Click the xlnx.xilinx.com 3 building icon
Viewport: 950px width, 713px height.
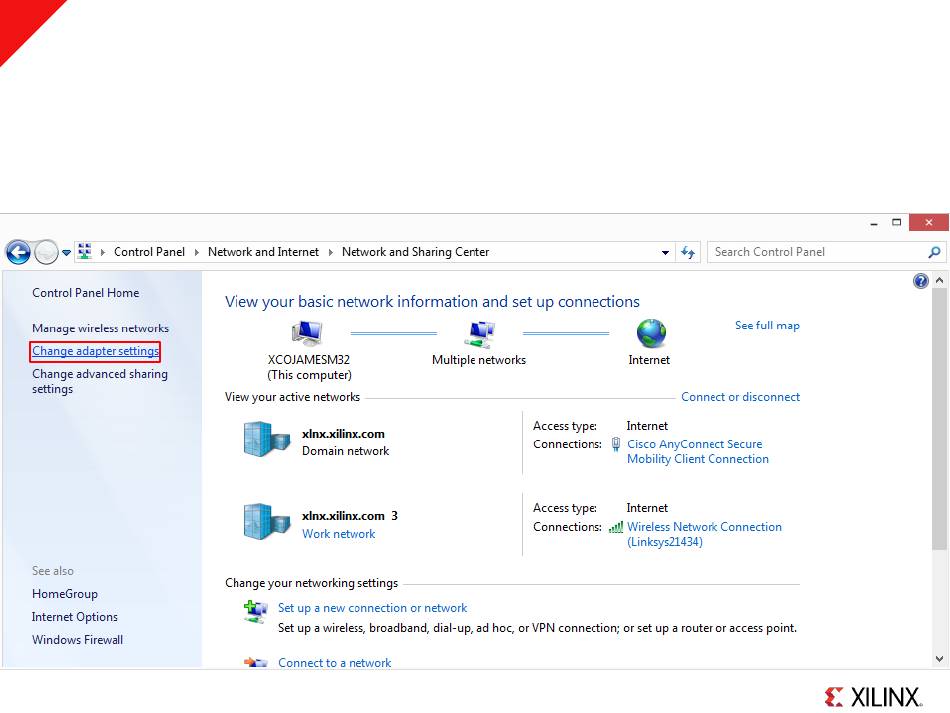(x=266, y=521)
